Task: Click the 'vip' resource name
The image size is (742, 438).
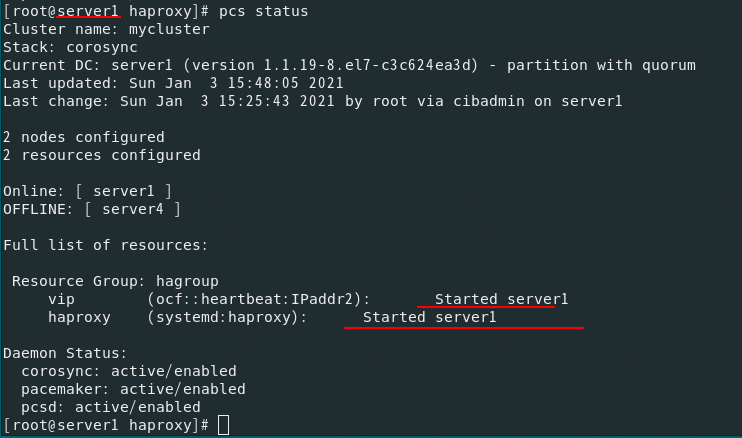Action: click(61, 299)
